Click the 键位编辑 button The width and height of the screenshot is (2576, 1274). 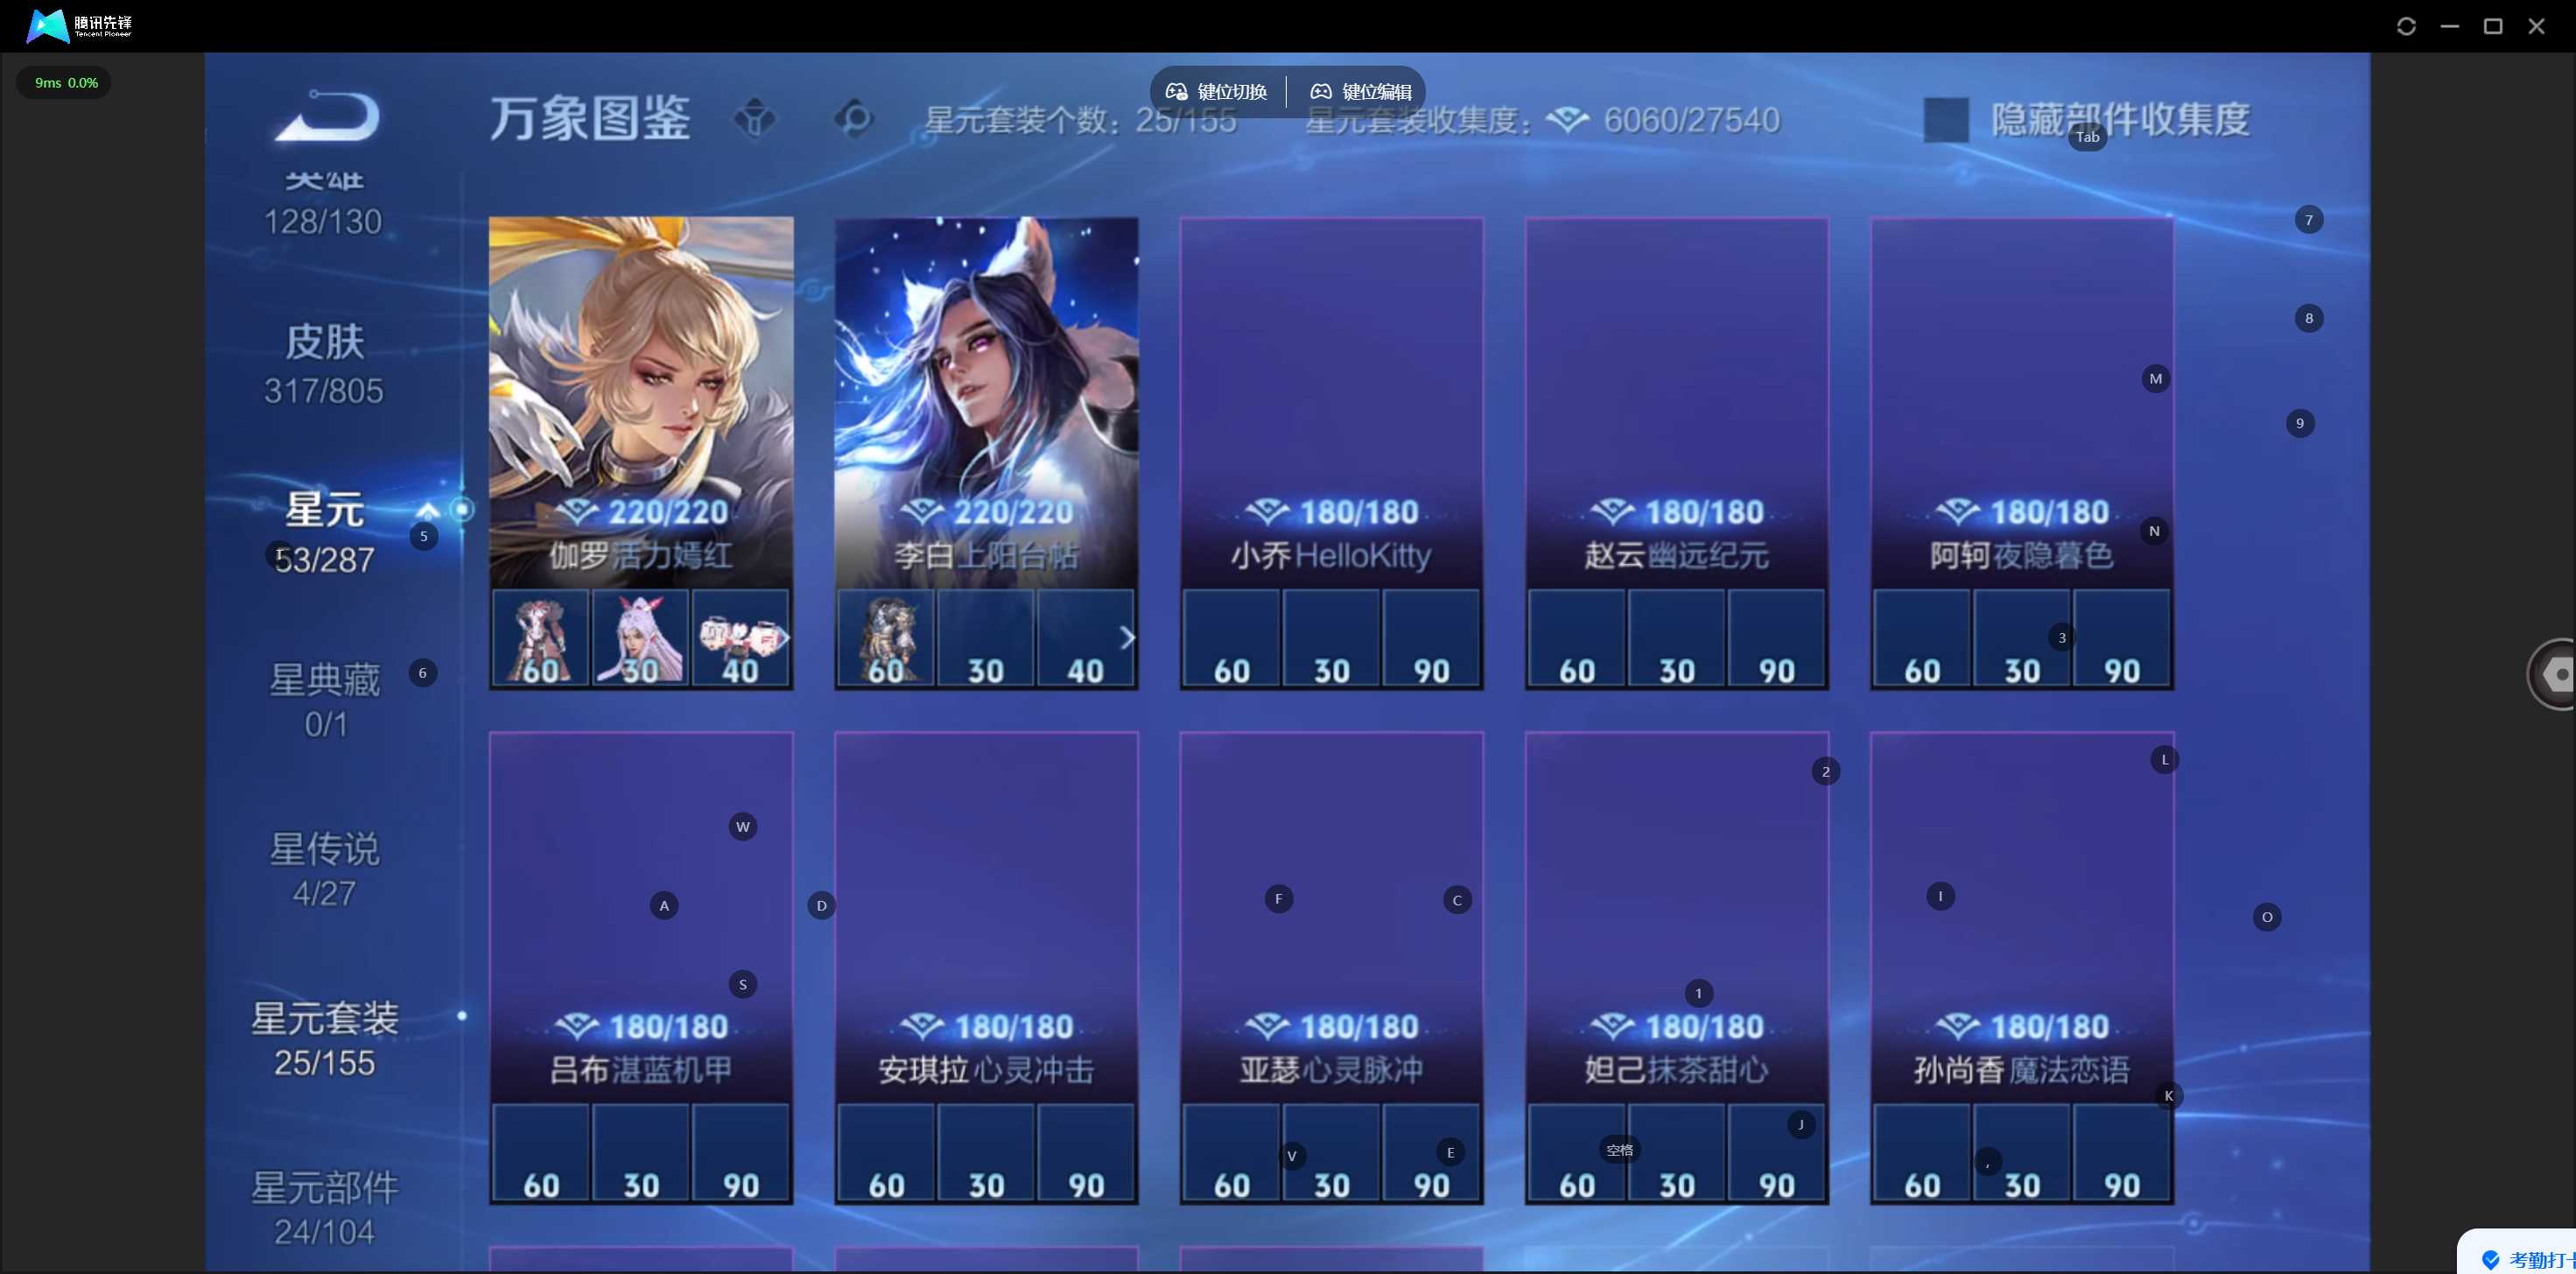point(1360,92)
